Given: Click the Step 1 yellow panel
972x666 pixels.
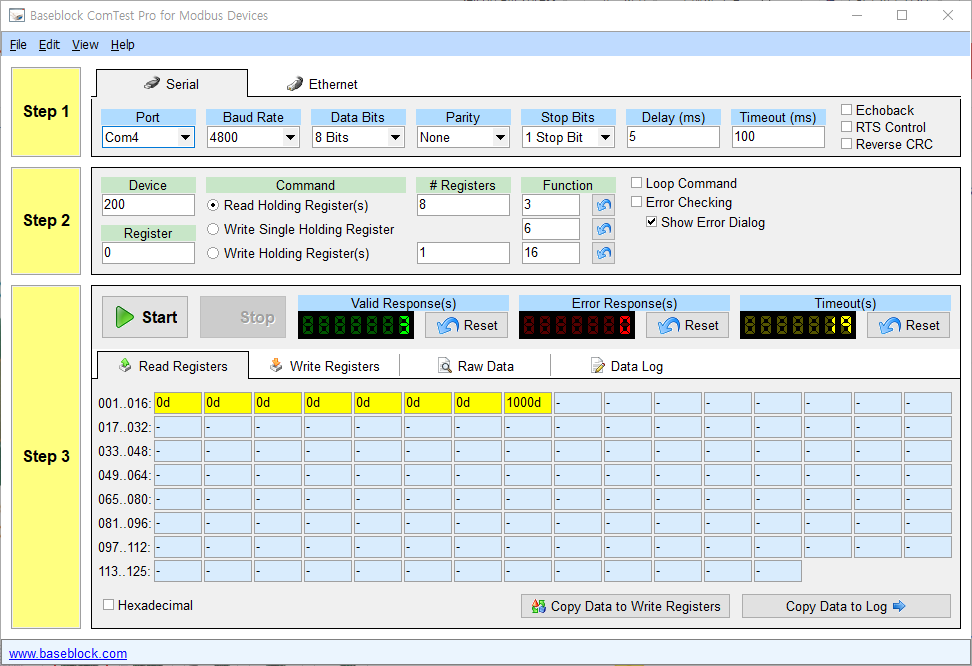Looking at the screenshot, I should (46, 112).
